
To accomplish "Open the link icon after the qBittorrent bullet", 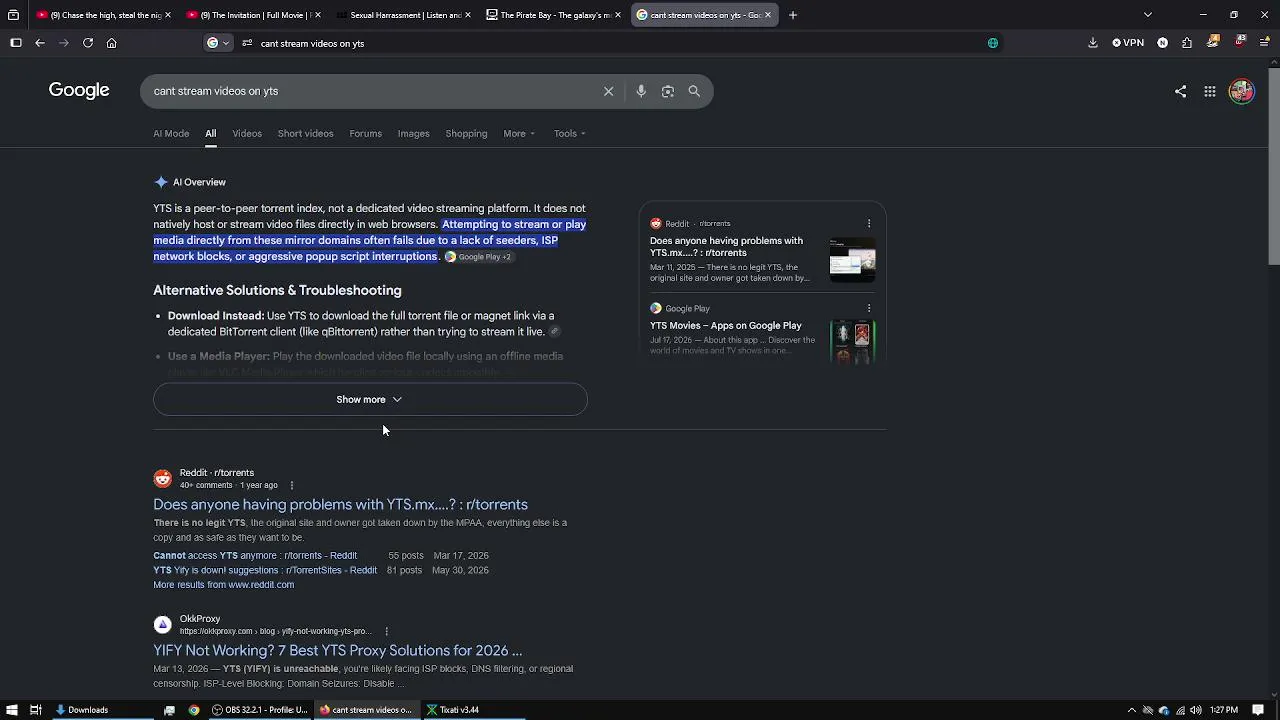I will (554, 332).
